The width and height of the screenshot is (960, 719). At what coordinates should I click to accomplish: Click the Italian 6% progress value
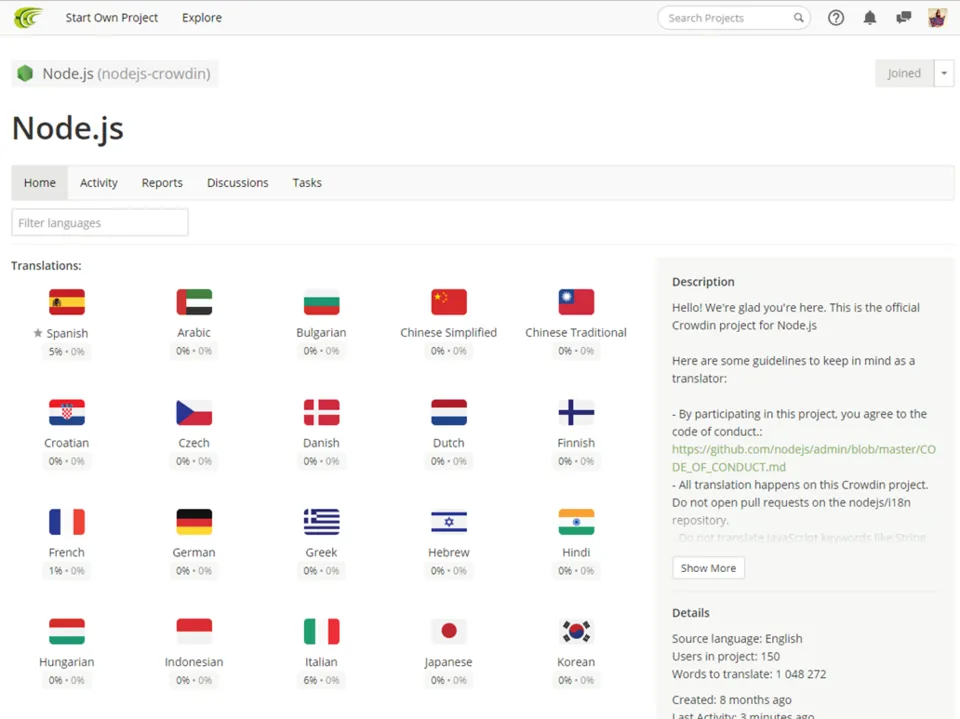coord(310,680)
